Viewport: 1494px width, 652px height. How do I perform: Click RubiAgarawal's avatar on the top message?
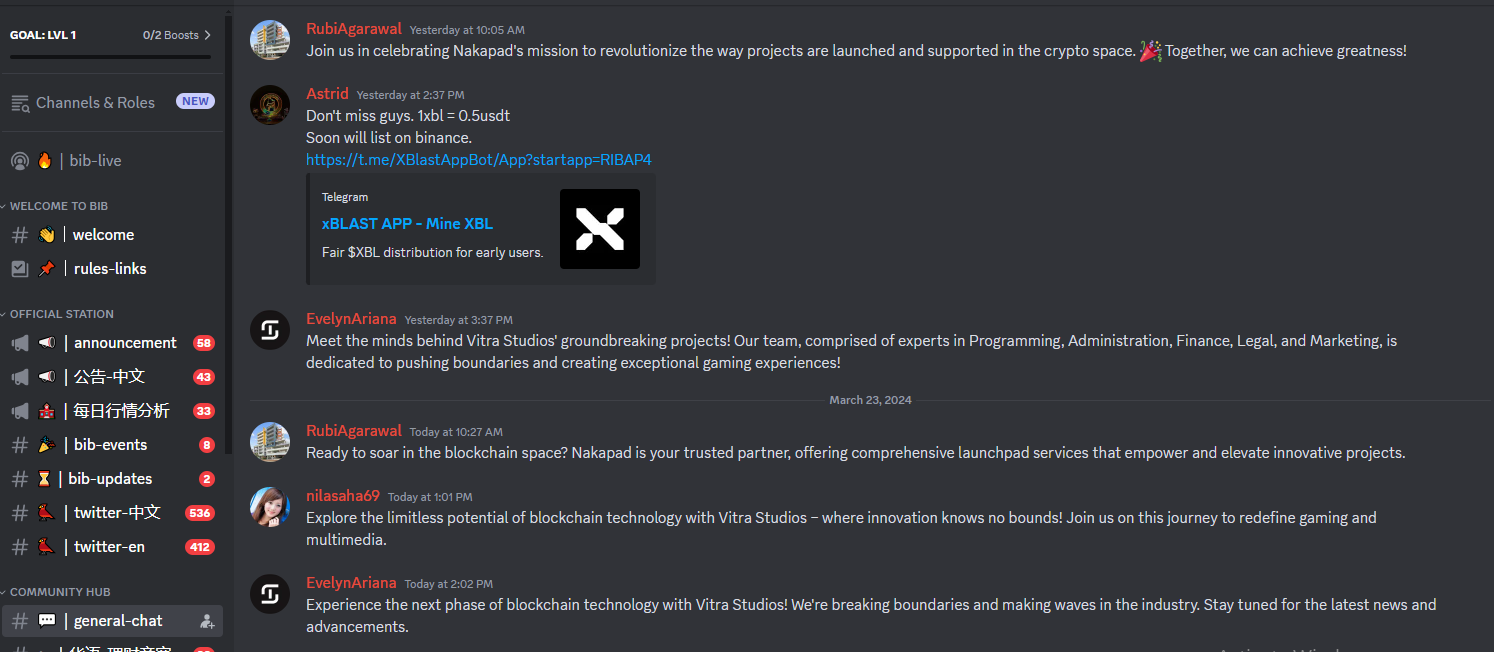(x=270, y=40)
